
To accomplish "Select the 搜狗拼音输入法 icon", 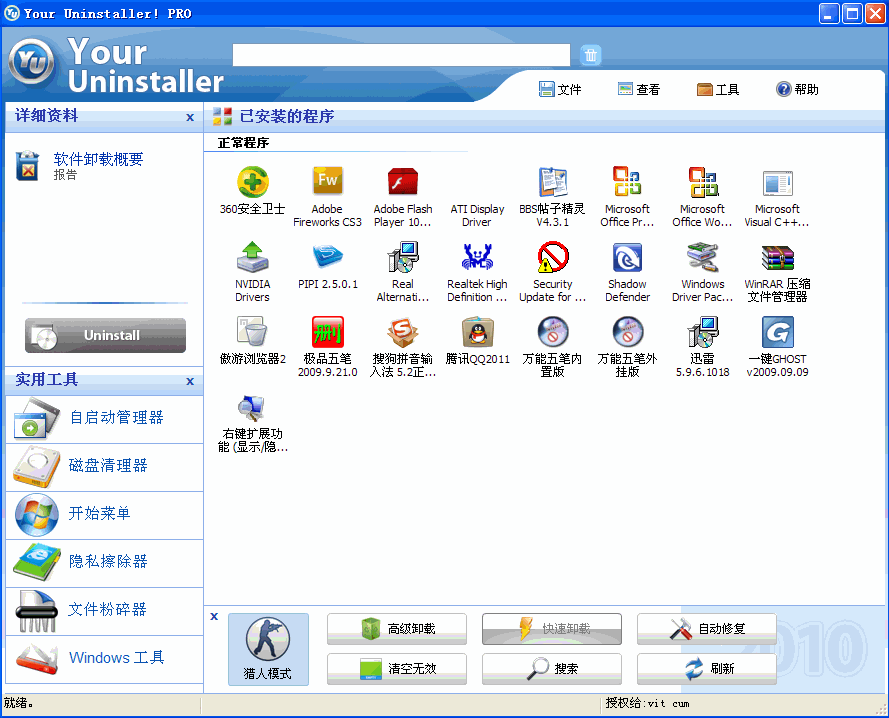I will point(403,332).
